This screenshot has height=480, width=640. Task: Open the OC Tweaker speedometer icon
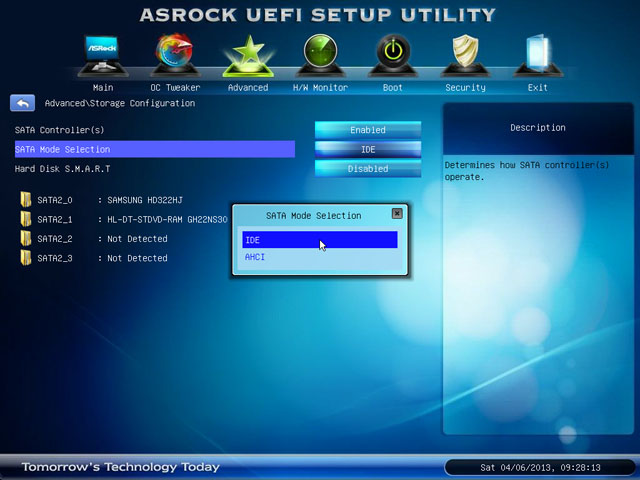(175, 56)
